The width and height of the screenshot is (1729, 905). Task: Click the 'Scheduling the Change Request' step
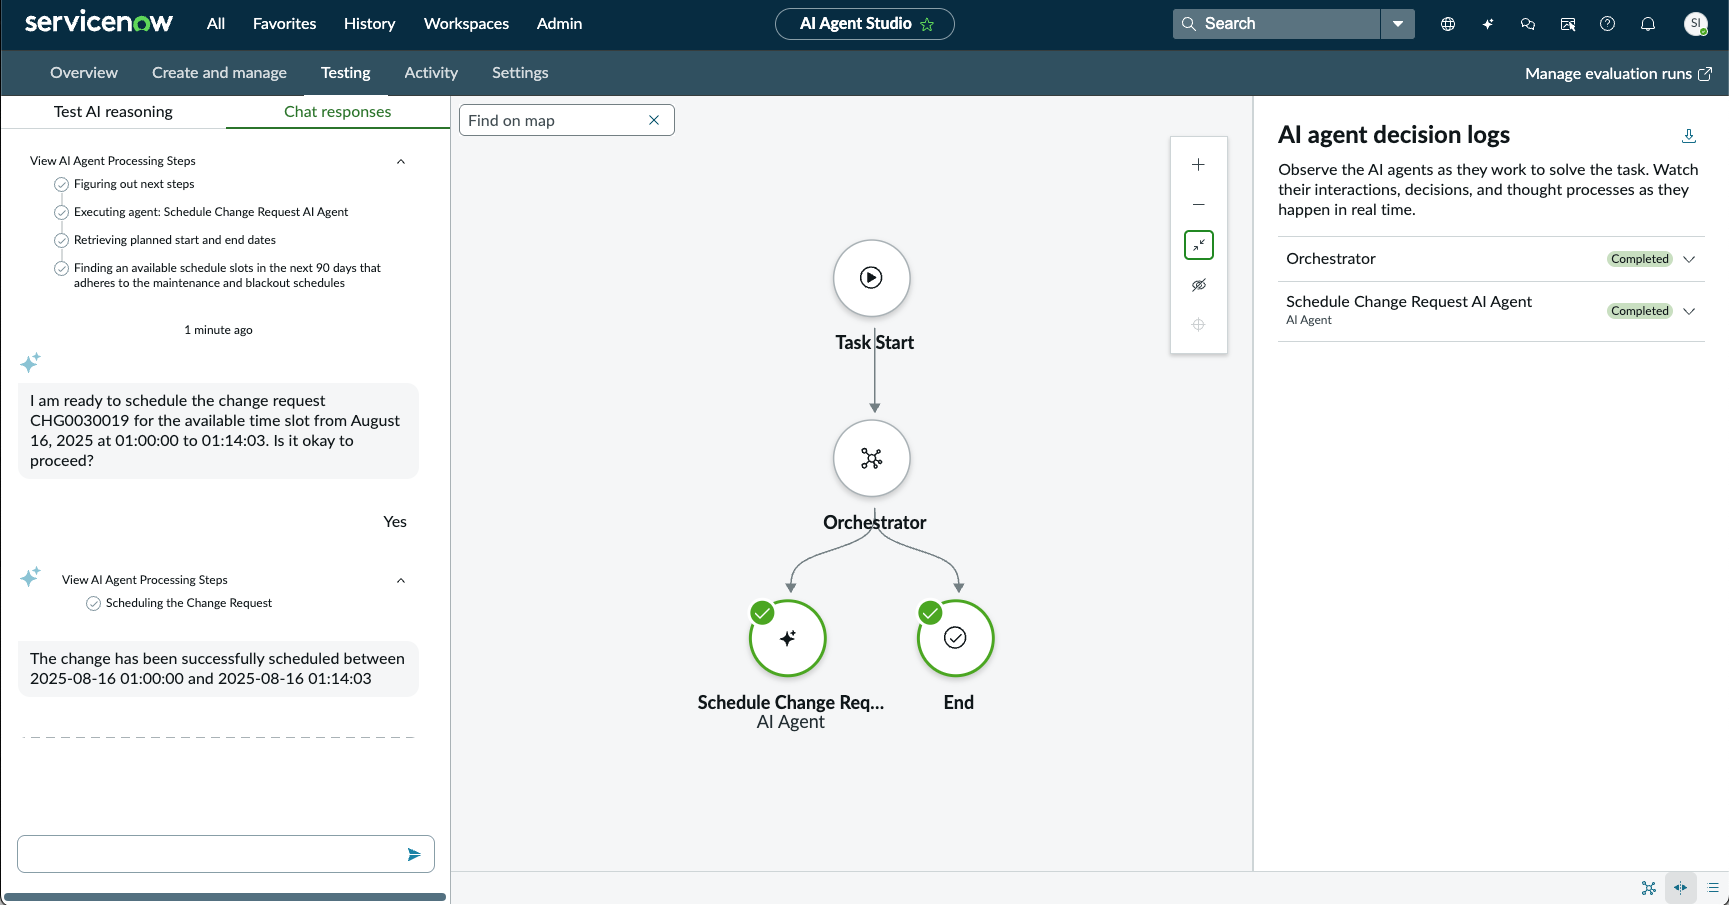click(x=189, y=603)
